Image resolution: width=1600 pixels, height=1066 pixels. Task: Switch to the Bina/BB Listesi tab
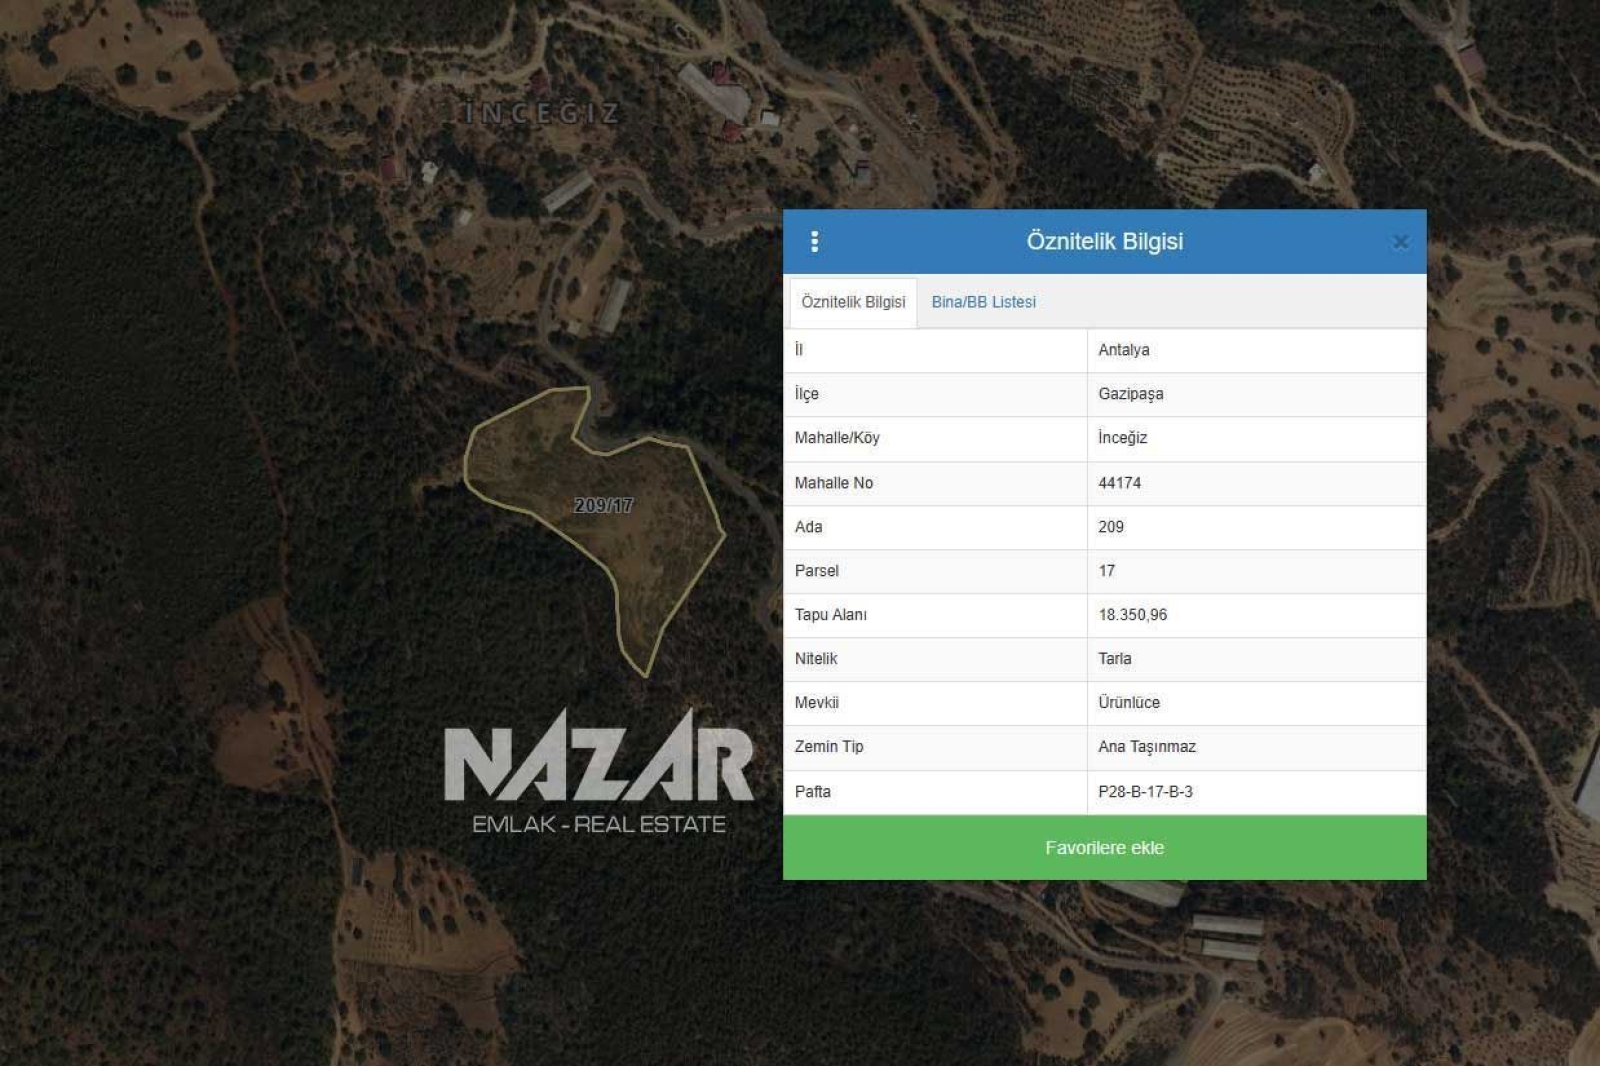click(983, 302)
